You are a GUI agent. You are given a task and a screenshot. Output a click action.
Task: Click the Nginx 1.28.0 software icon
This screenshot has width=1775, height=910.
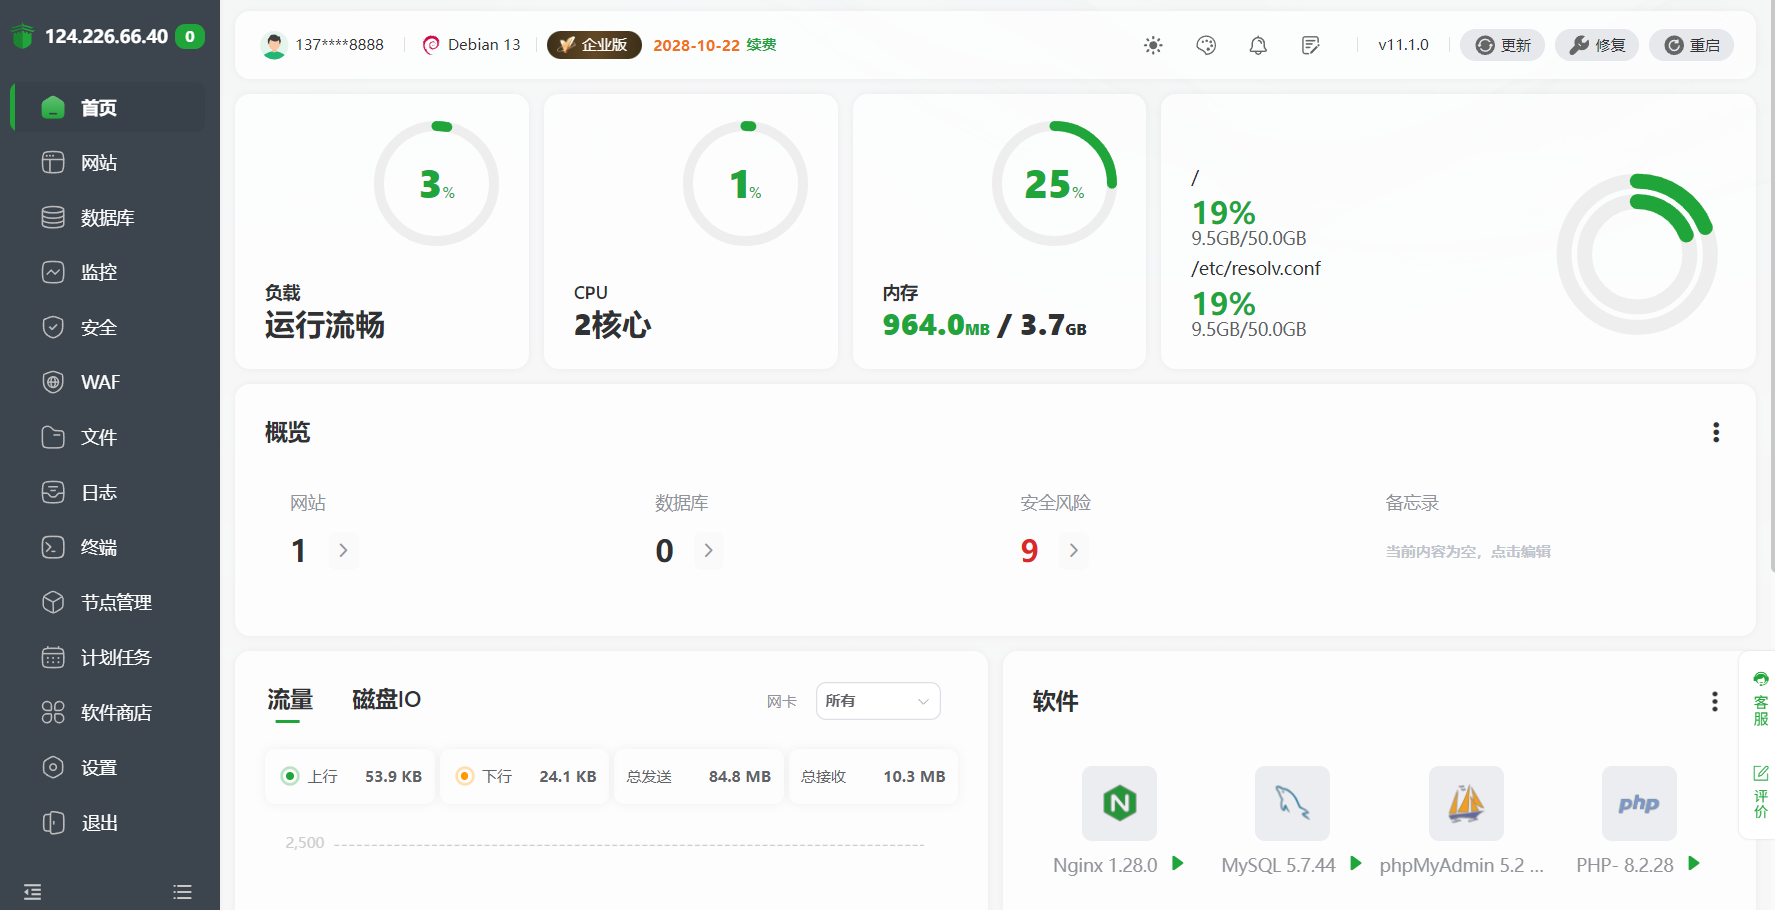1119,803
